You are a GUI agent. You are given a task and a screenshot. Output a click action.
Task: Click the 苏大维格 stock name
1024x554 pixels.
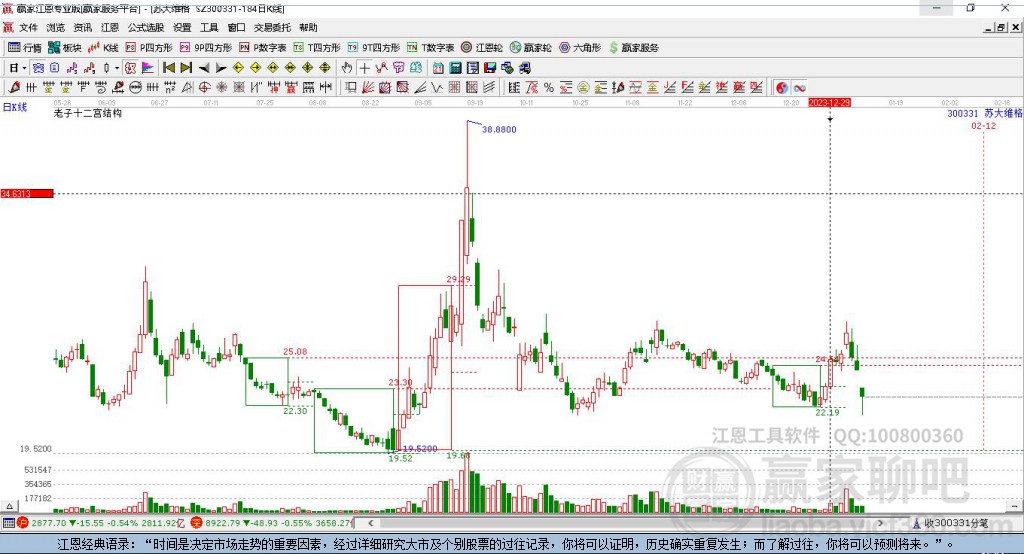(x=1003, y=113)
